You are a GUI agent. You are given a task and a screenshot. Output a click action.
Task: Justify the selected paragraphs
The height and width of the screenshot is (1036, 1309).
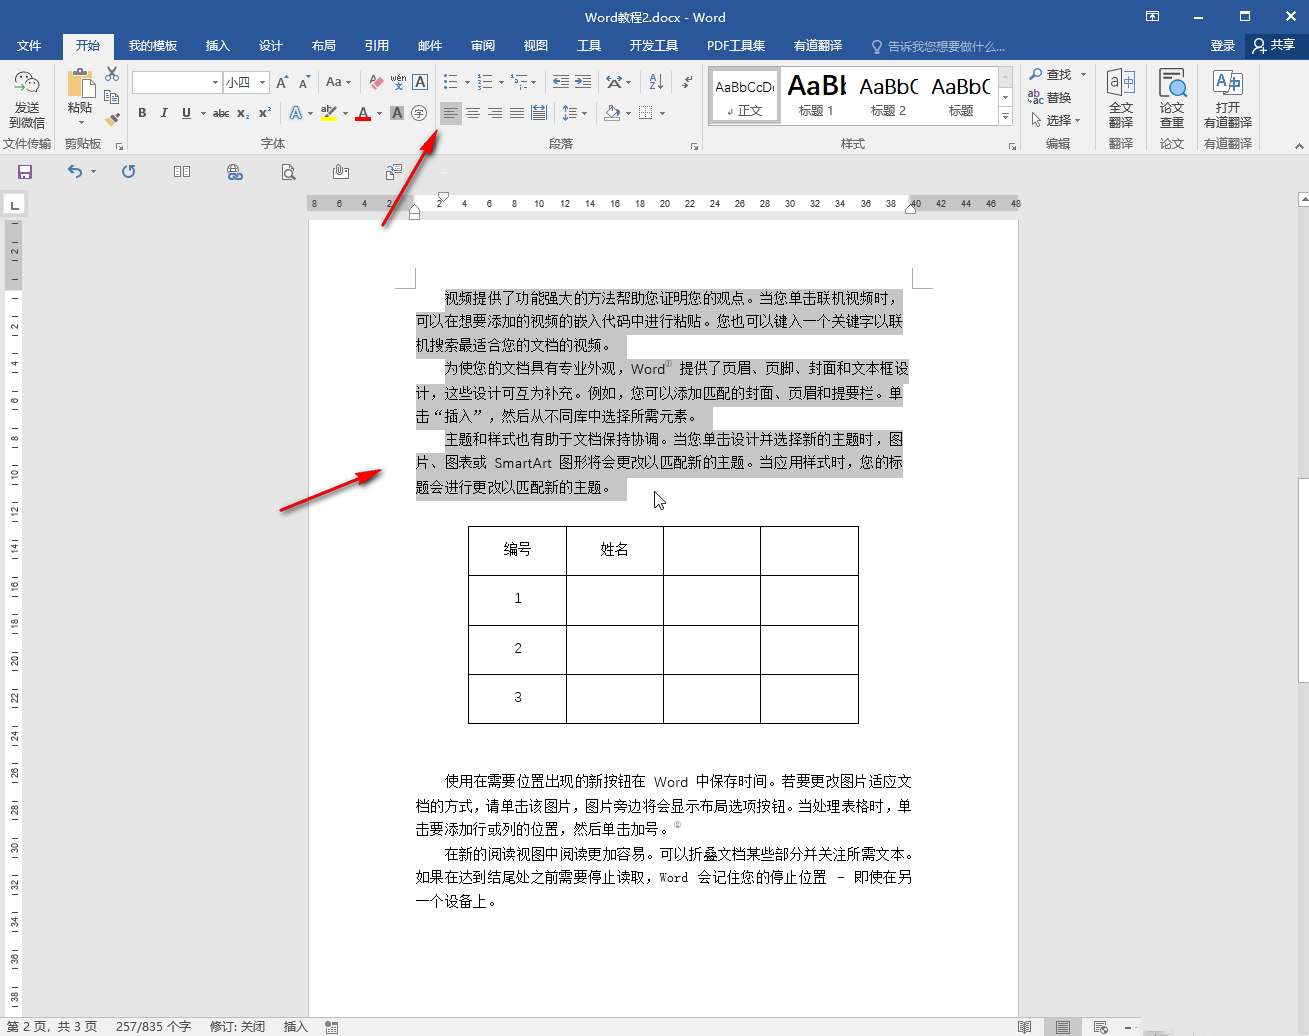[x=517, y=113]
